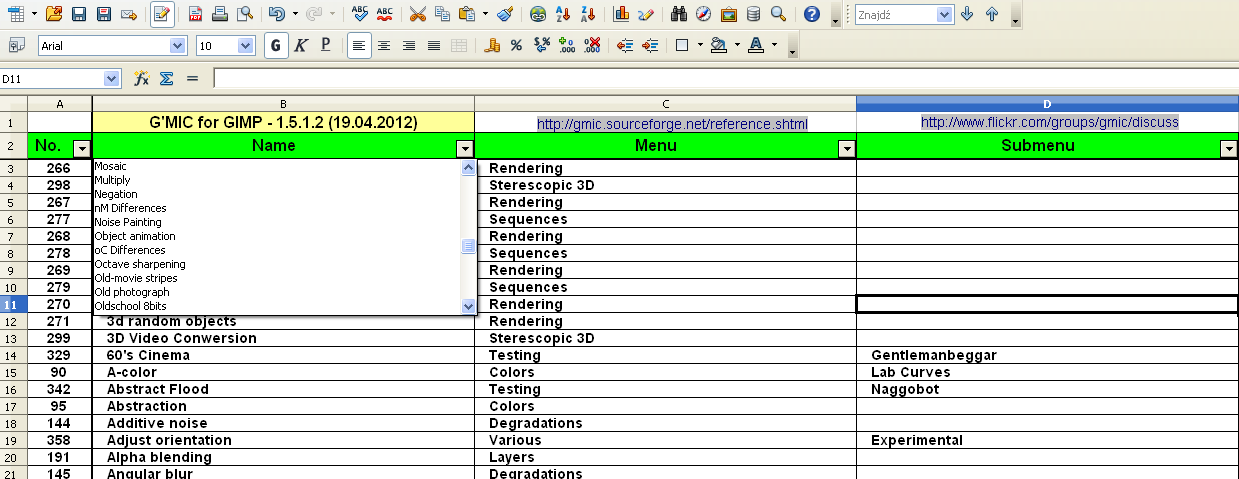
Task: Center cell text horizontally
Action: click(384, 45)
